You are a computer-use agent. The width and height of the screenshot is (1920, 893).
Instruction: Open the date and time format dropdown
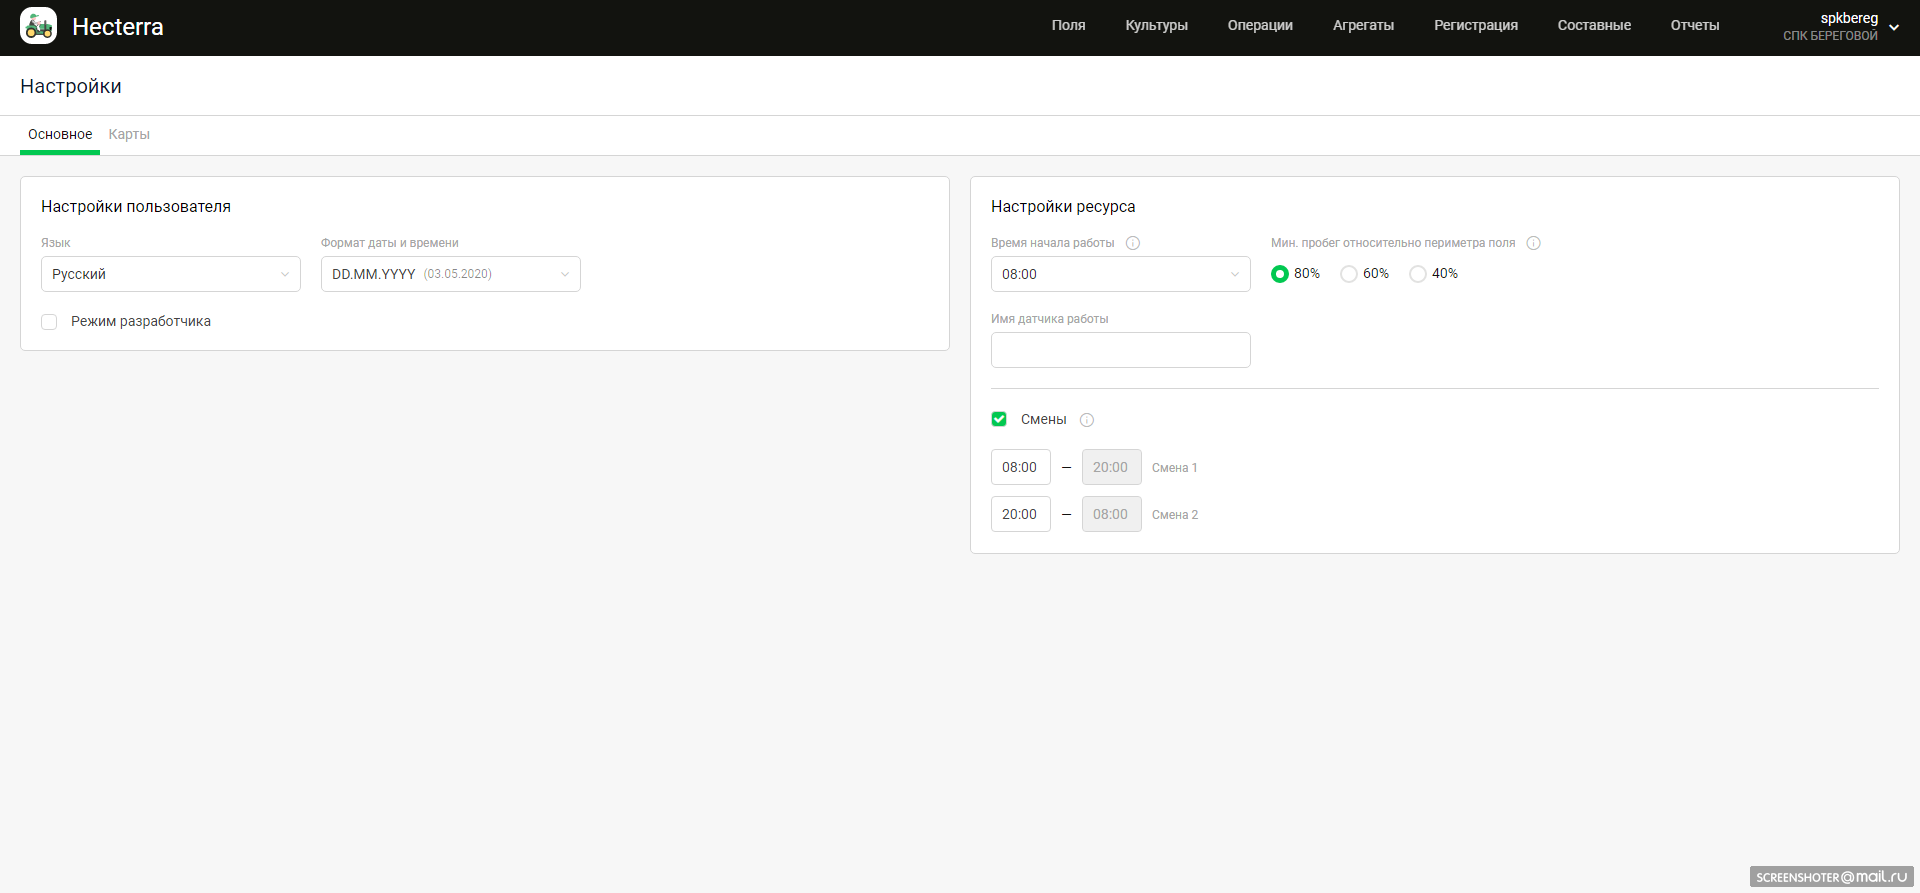coord(450,274)
